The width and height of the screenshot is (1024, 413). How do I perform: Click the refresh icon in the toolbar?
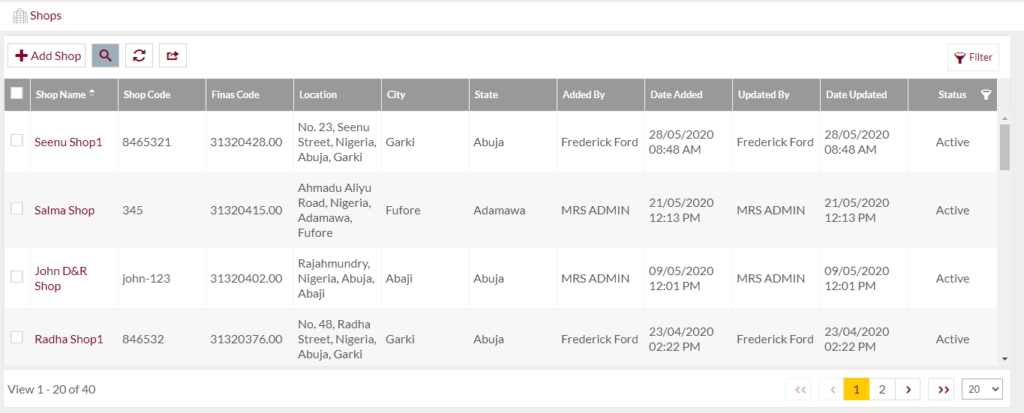(x=139, y=56)
